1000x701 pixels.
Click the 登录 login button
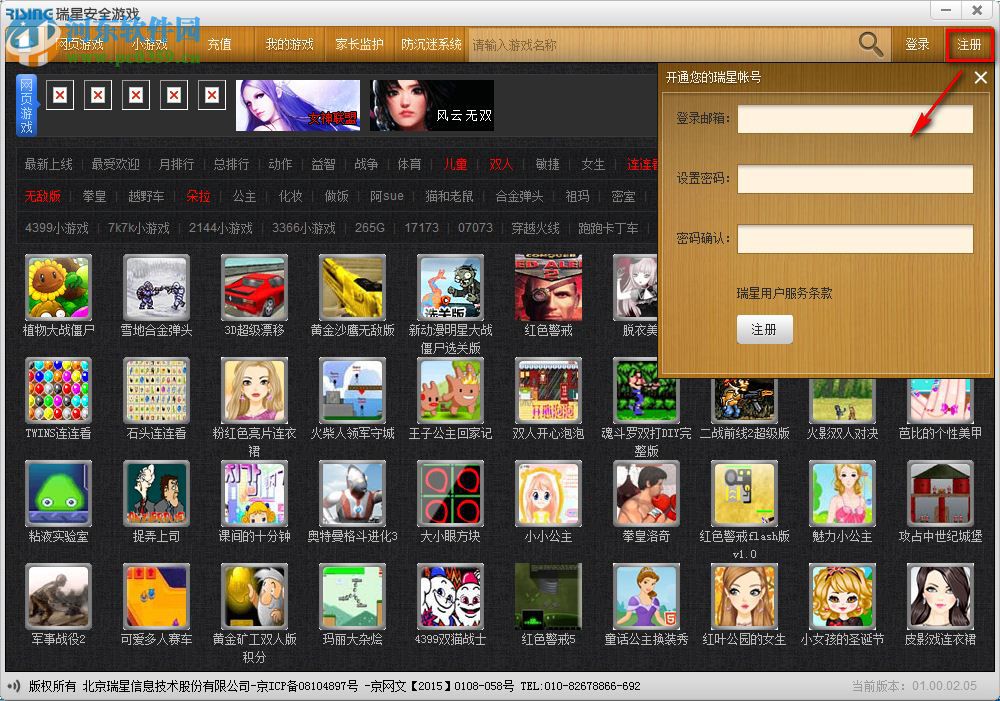(917, 44)
